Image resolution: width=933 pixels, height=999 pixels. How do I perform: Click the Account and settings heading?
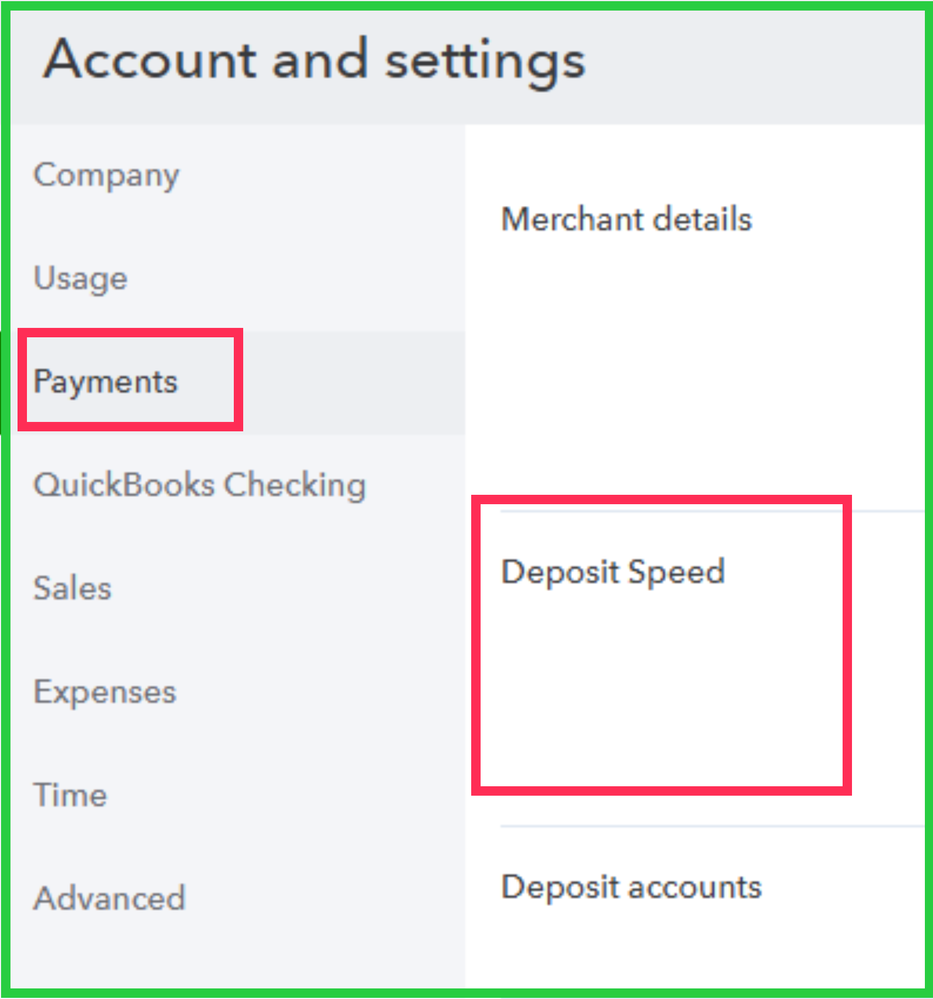click(314, 60)
